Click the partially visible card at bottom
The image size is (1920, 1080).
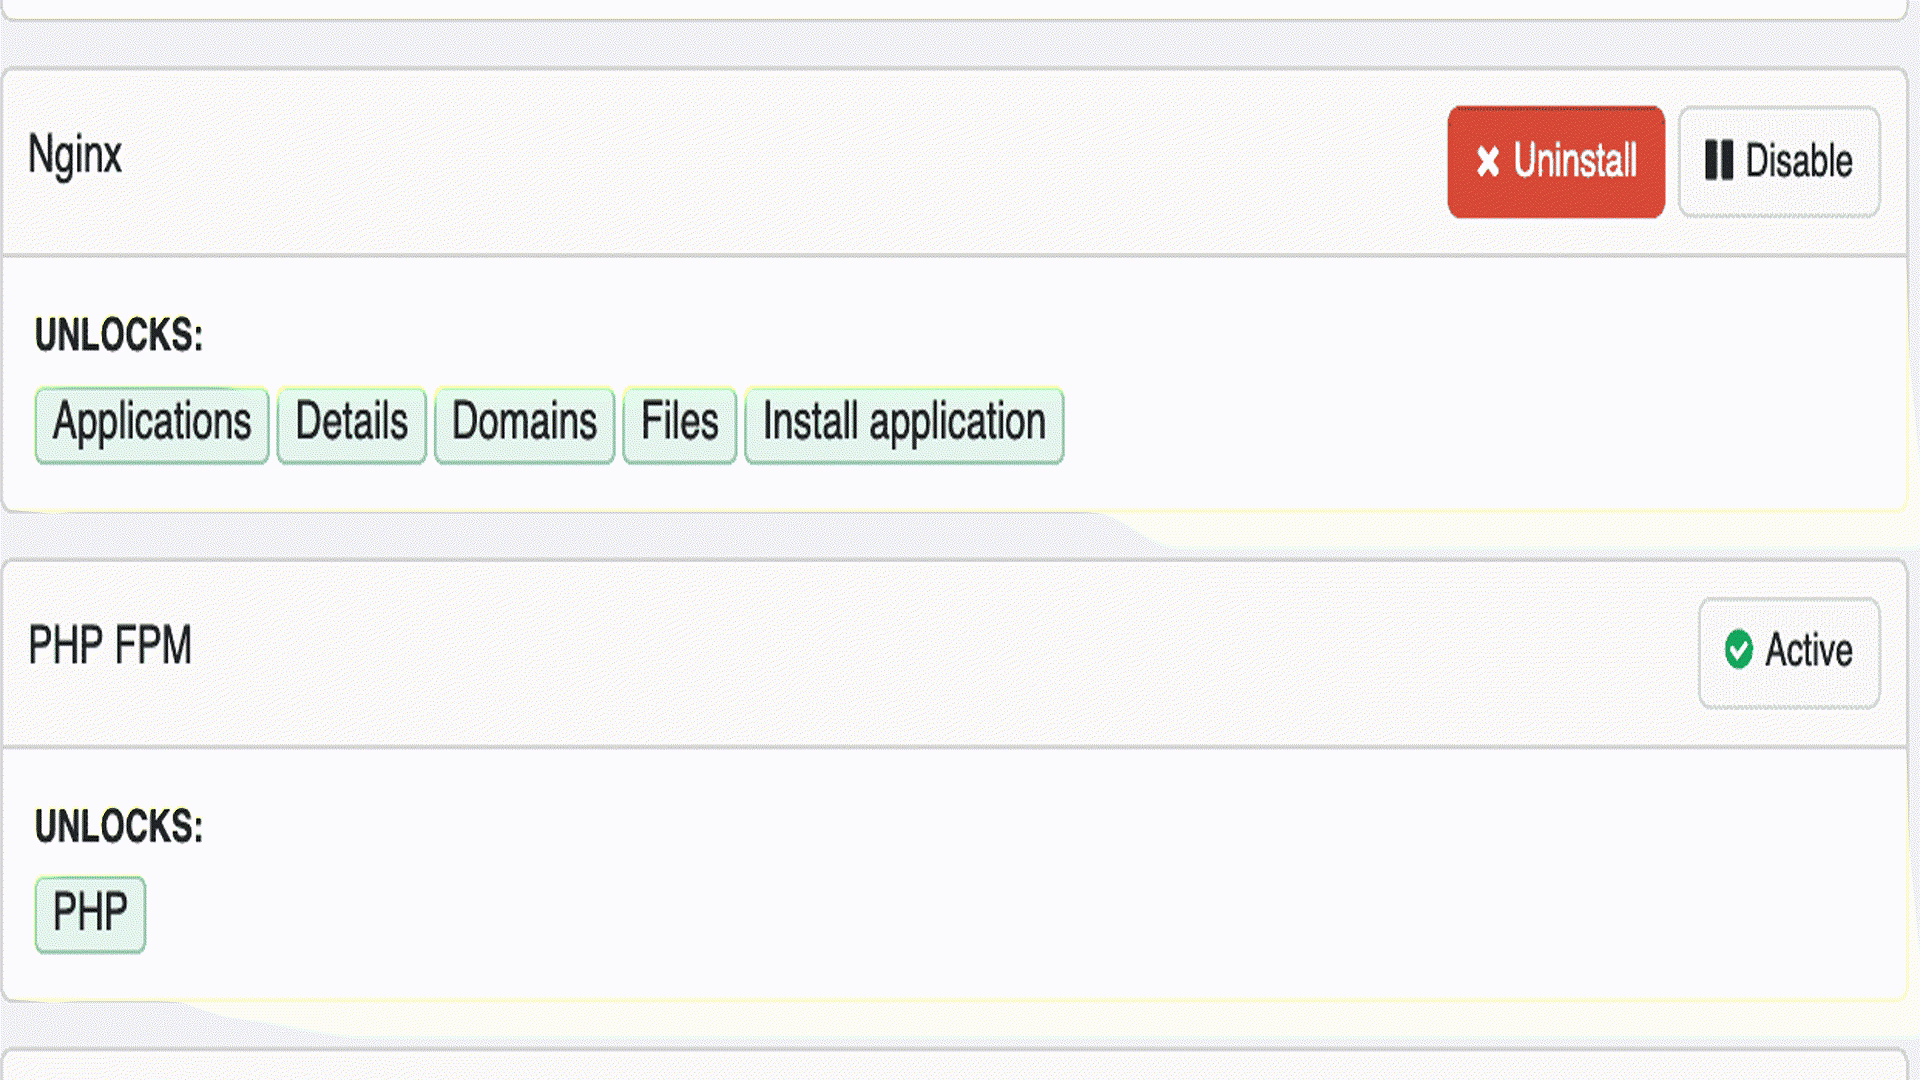tap(960, 1066)
